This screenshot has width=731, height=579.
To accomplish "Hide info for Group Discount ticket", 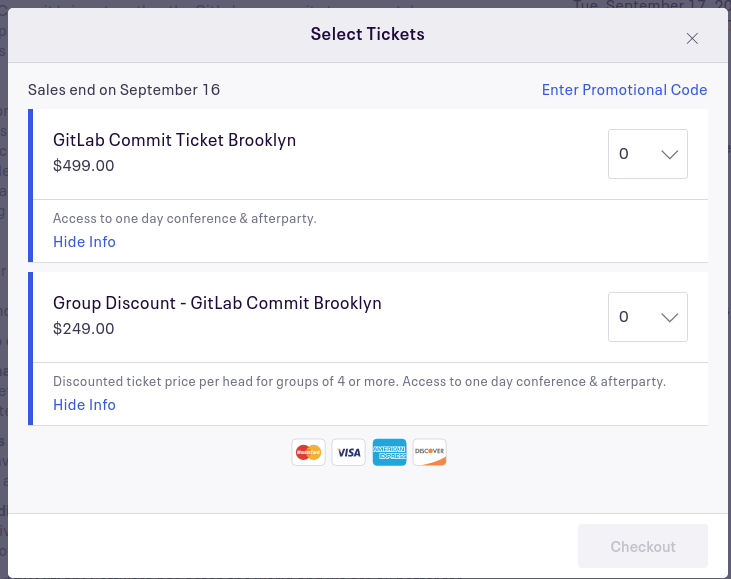I will [x=84, y=405].
